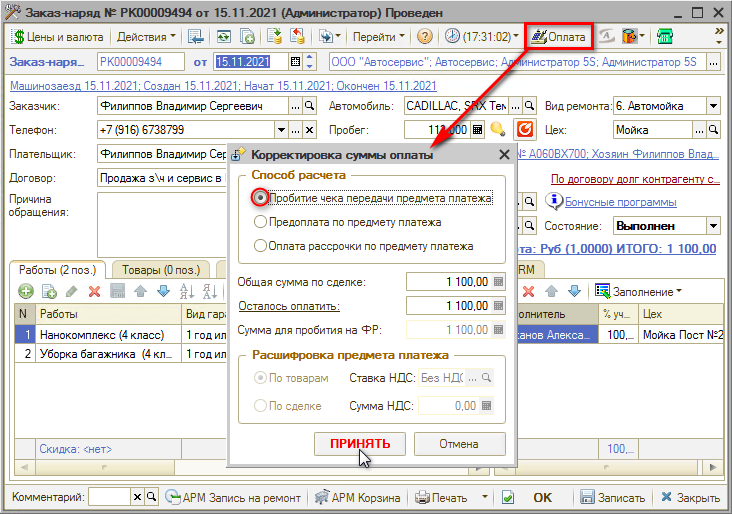Open the Действия dropdown menu
732x514 pixels.
tap(146, 37)
